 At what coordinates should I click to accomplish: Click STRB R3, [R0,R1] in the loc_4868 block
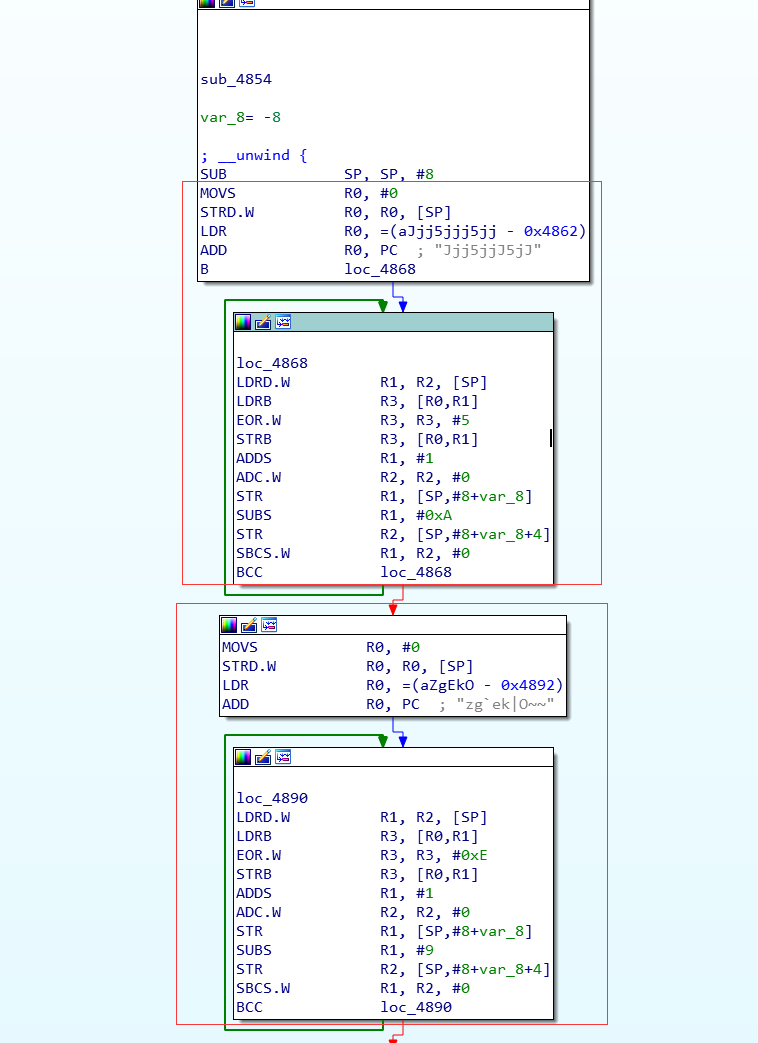357,439
